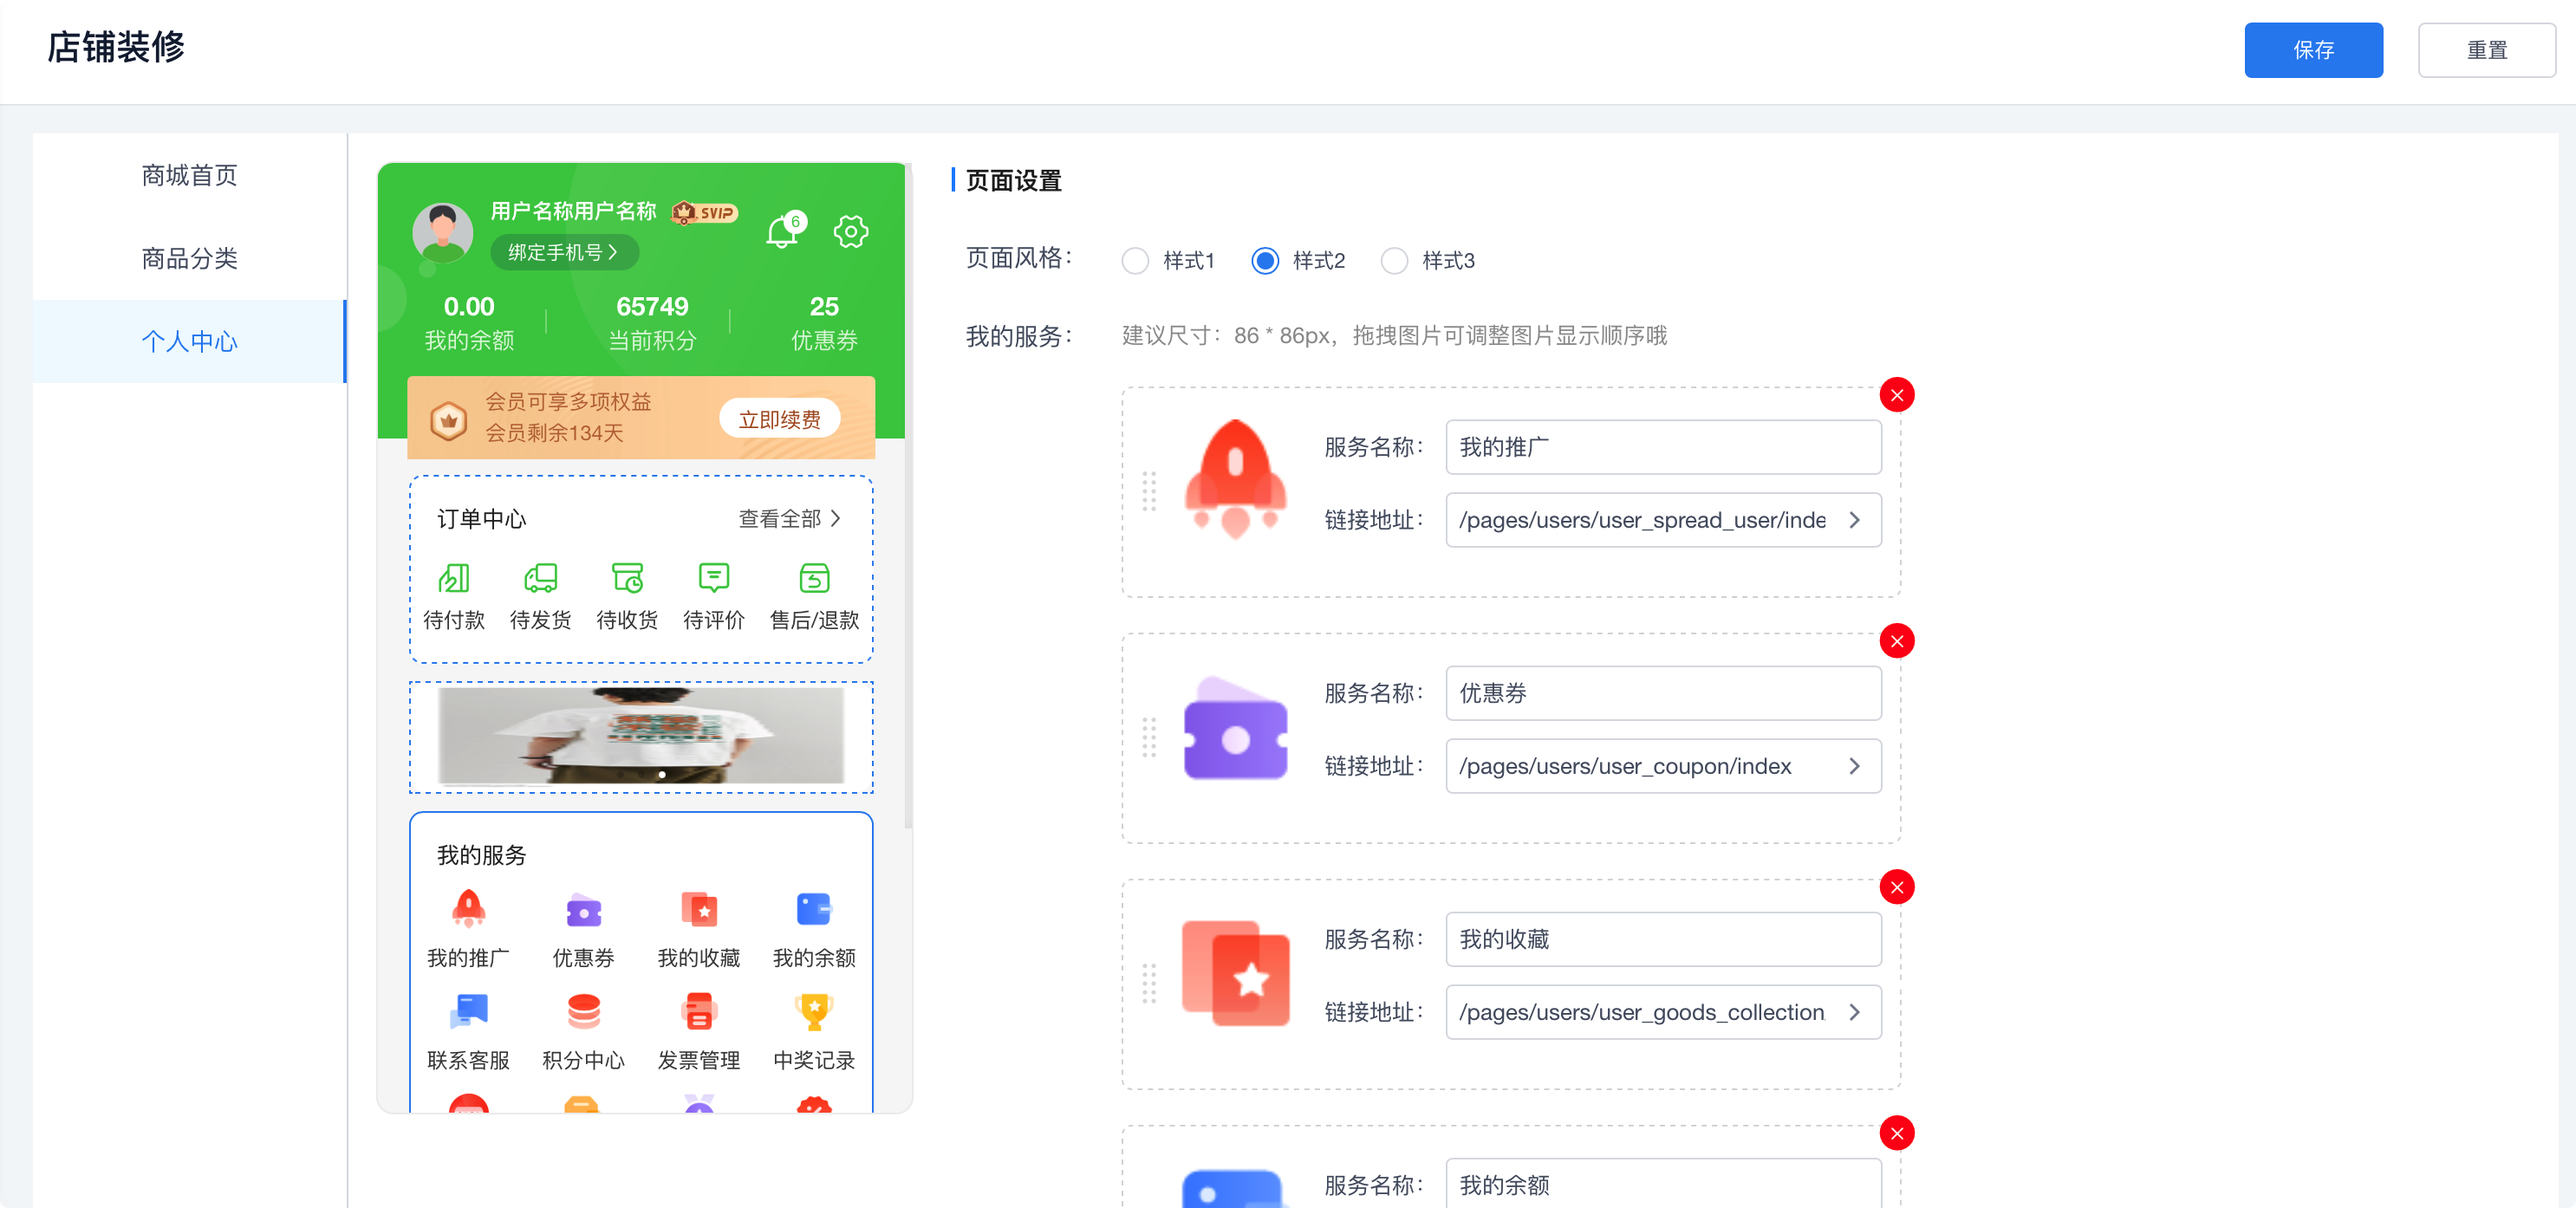Click service name field 优惠券
Screen dimensions: 2576x1208
pyautogui.click(x=1663, y=693)
